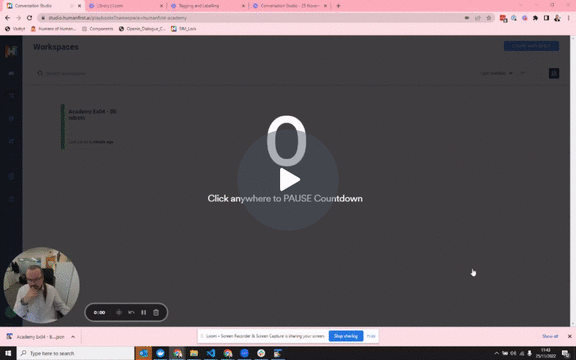Screen dimensions: 576x360
Task: Click the red extension icon in the toolbar
Action: click(503, 18)
